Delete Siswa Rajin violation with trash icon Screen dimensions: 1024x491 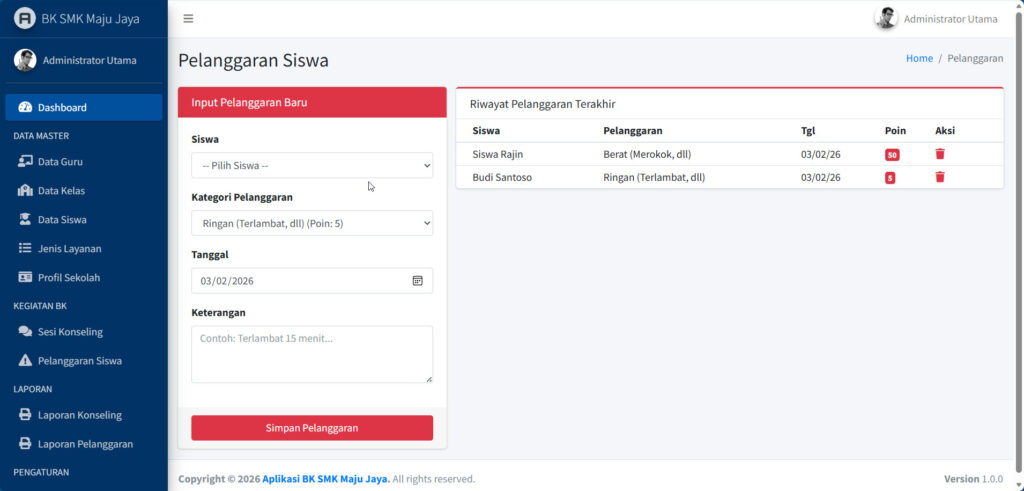[939, 154]
